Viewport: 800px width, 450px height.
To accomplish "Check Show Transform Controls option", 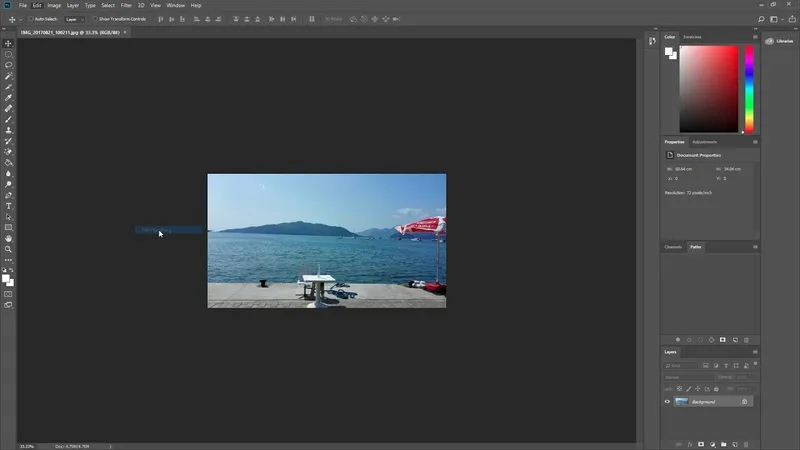I will pos(96,18).
